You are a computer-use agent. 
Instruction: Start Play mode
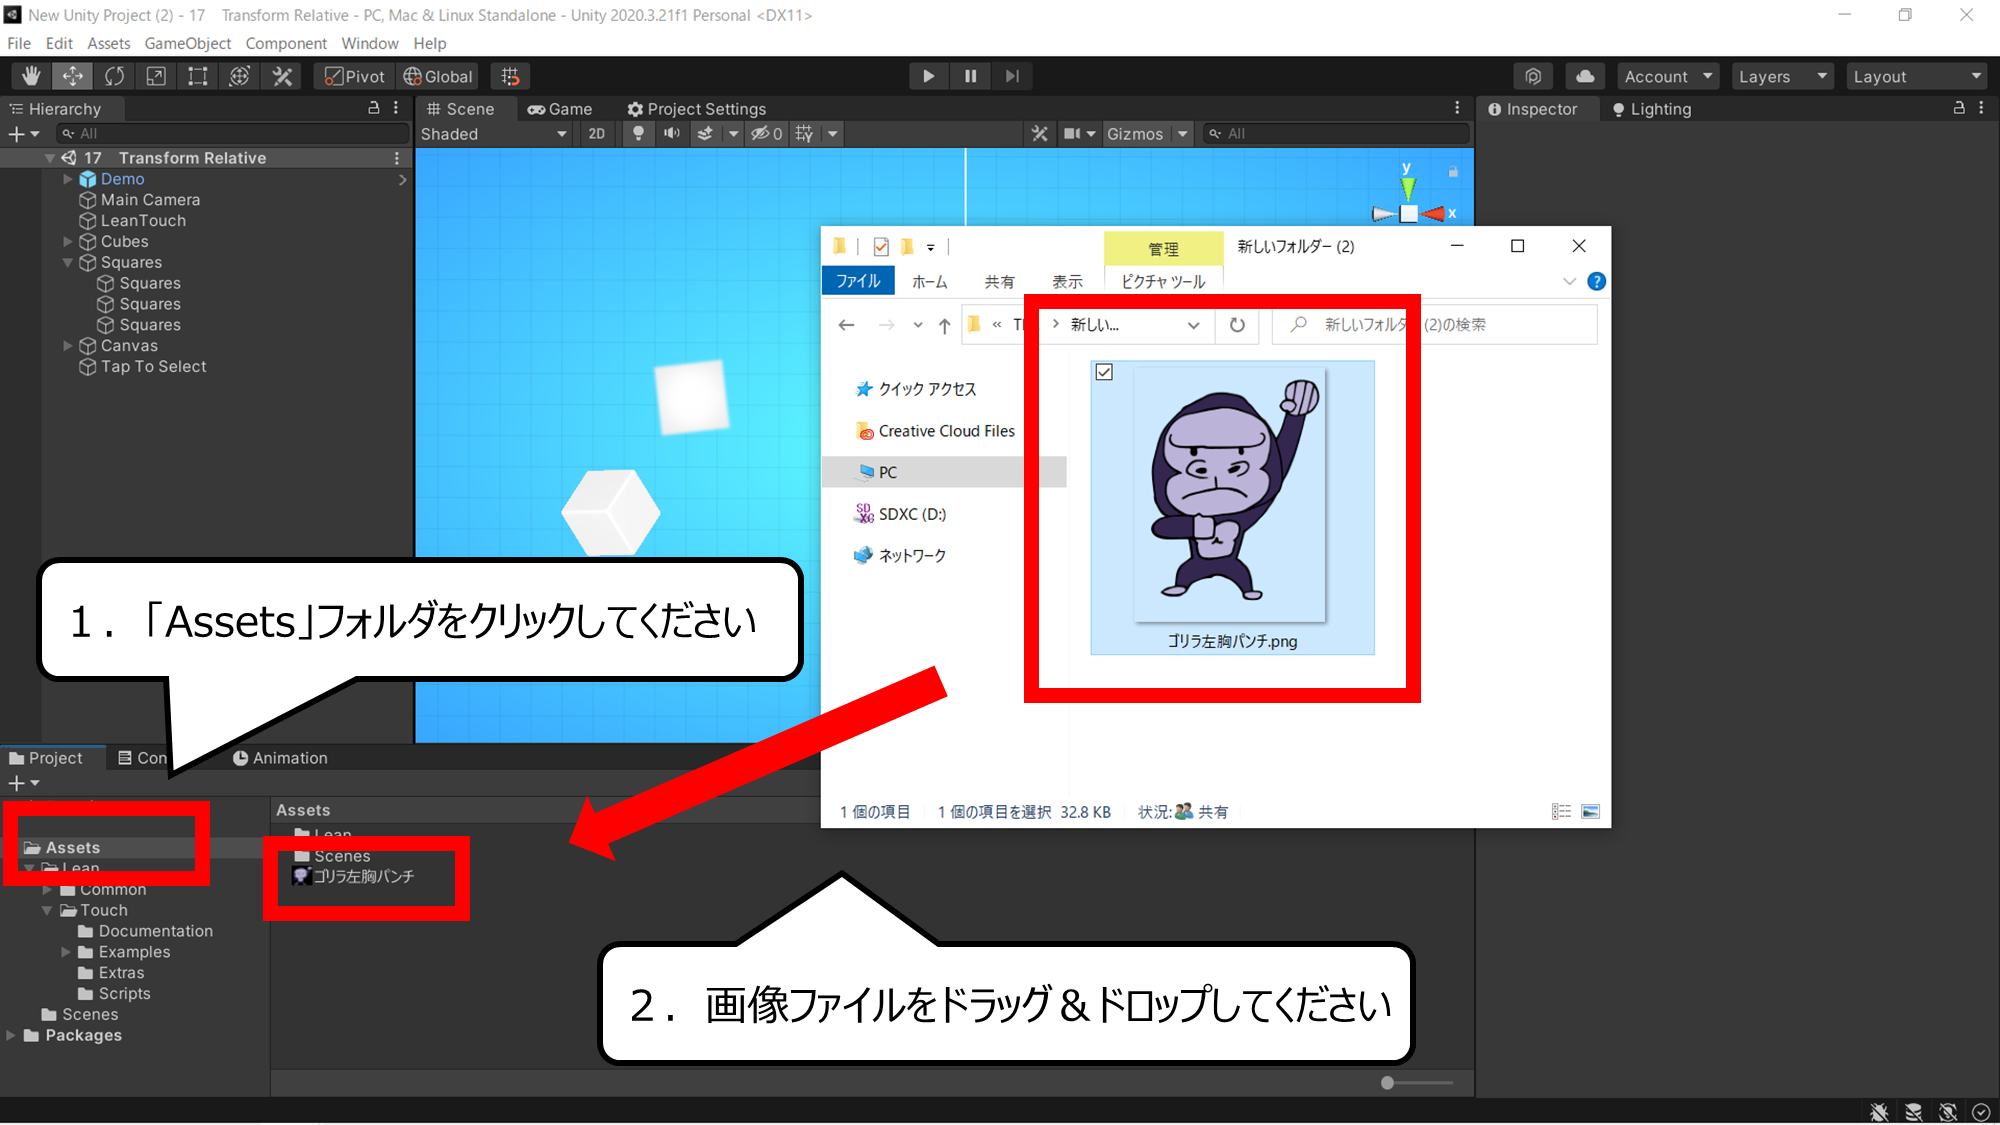click(928, 76)
